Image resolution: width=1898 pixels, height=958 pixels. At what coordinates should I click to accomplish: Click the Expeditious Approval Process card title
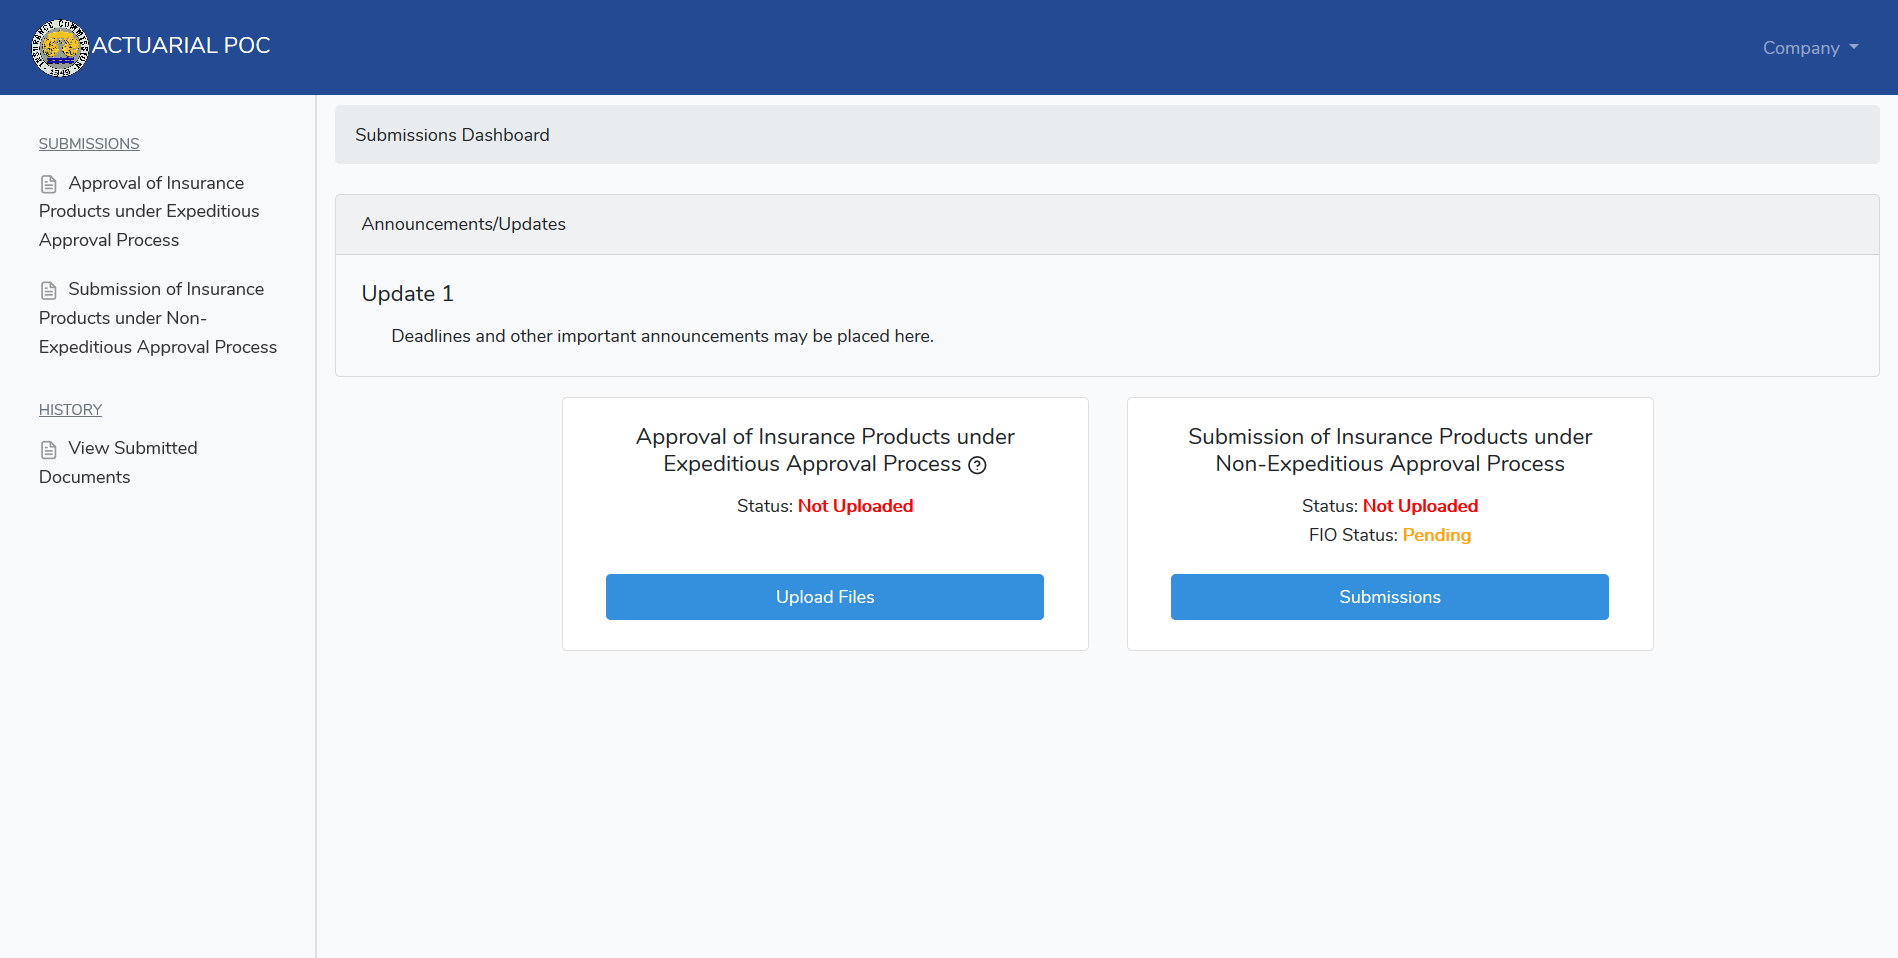pyautogui.click(x=825, y=450)
